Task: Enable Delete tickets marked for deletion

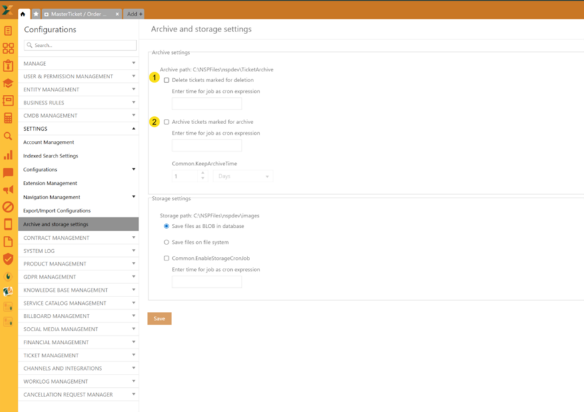Action: pos(166,80)
